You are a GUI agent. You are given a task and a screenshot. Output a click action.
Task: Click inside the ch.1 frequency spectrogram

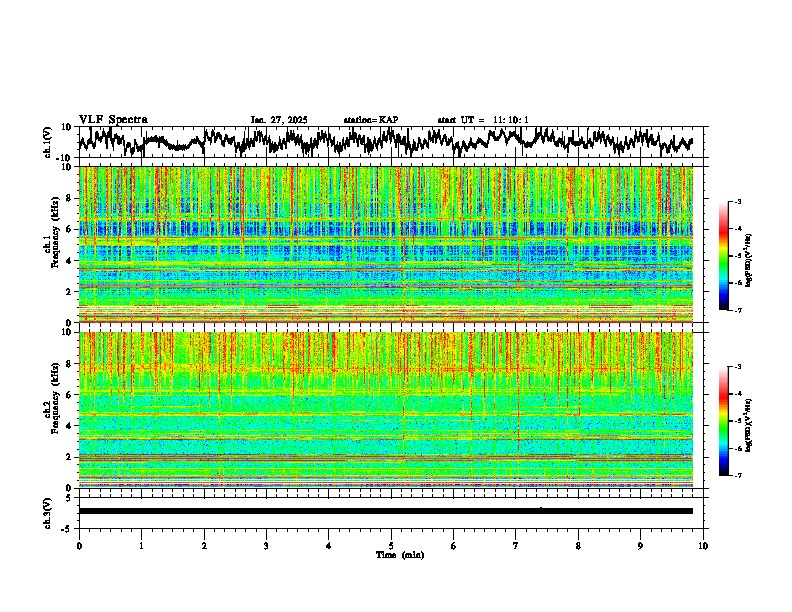pos(385,244)
